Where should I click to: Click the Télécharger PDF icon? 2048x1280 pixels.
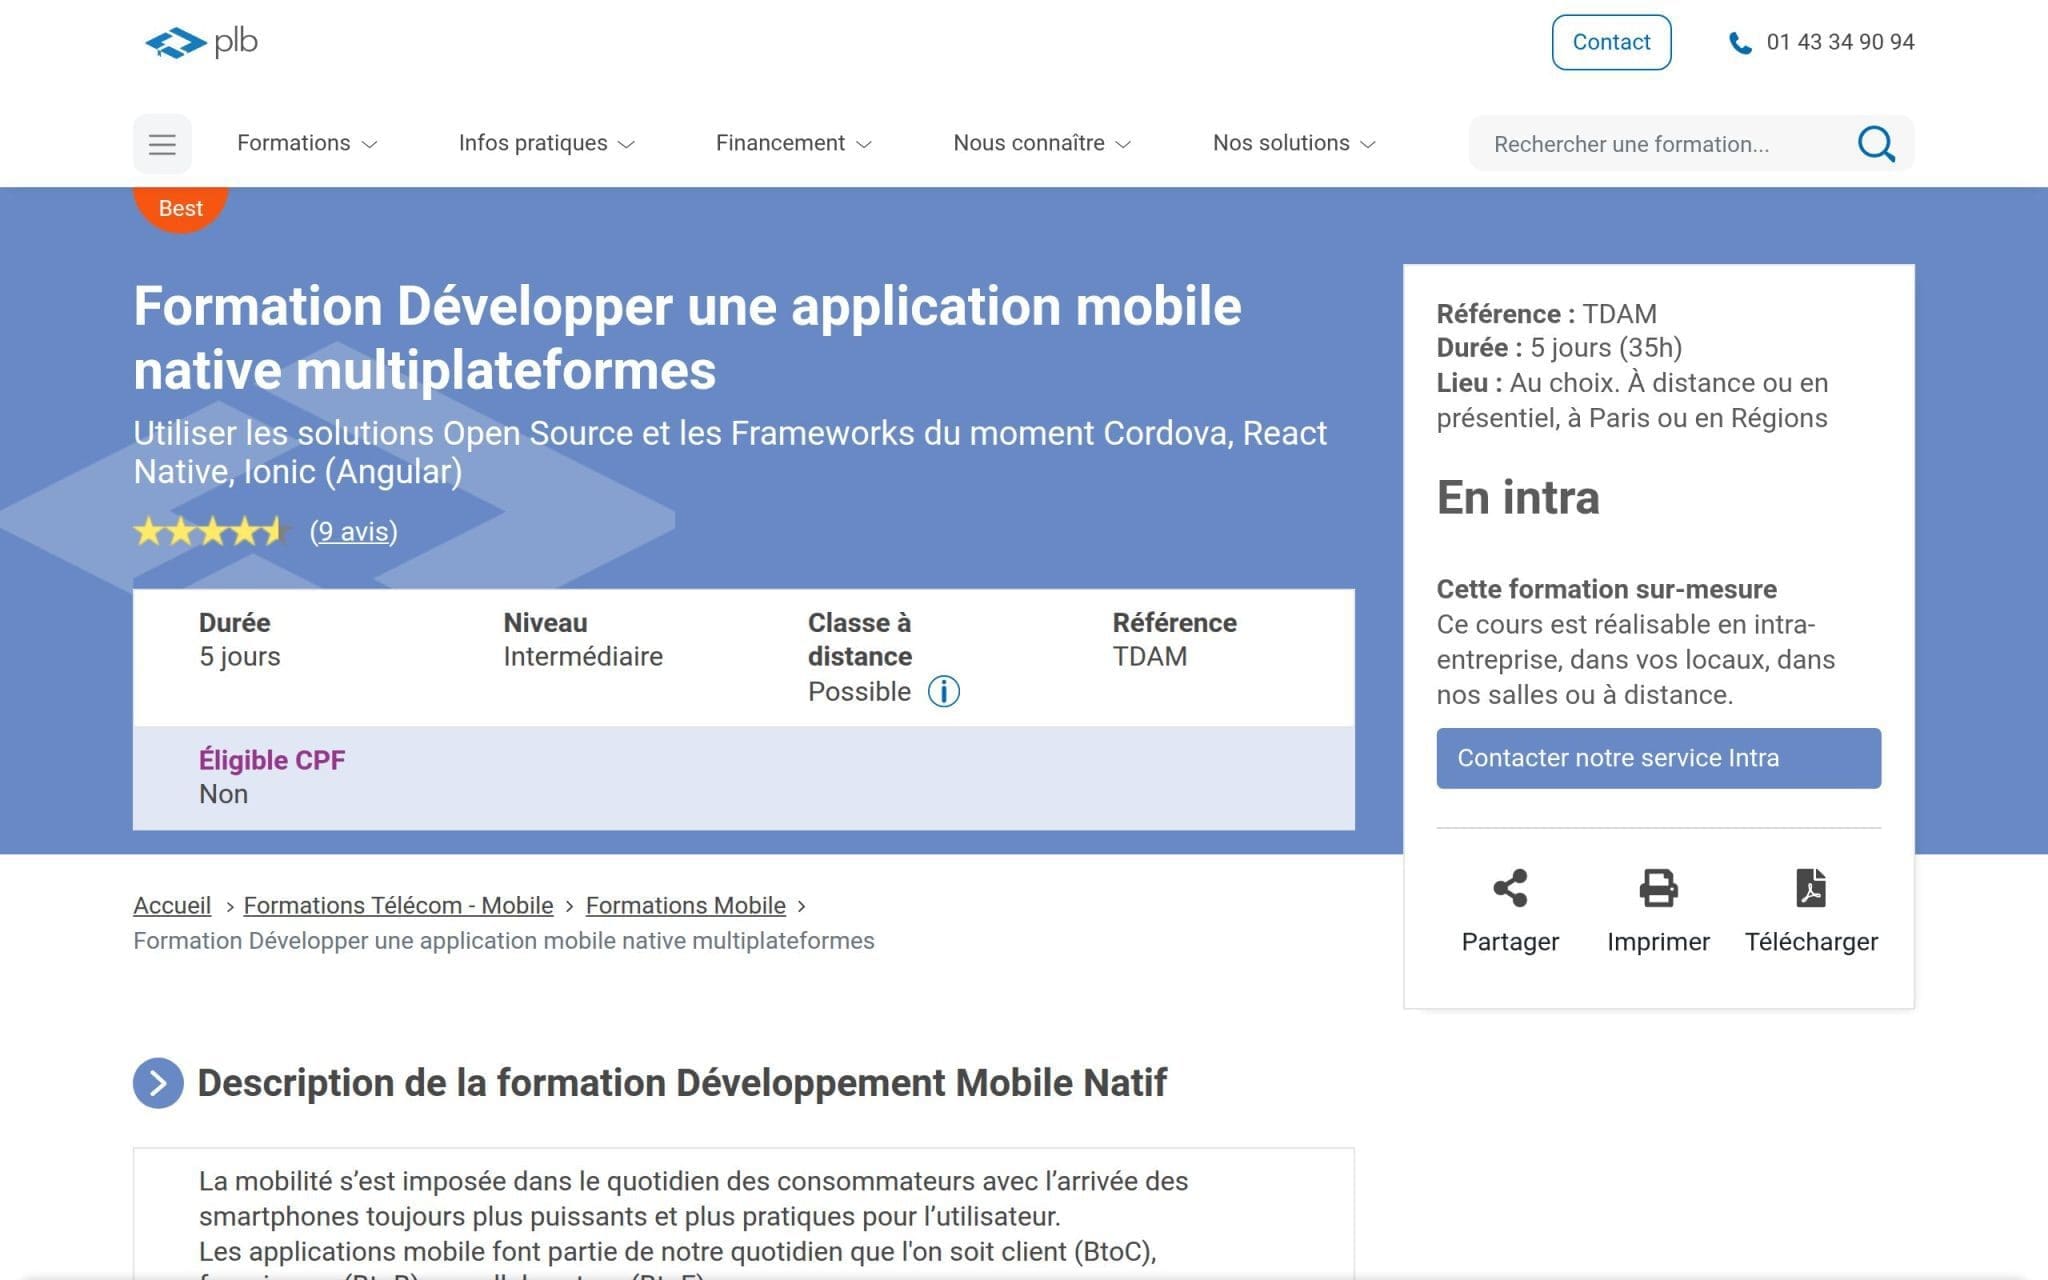tap(1811, 888)
